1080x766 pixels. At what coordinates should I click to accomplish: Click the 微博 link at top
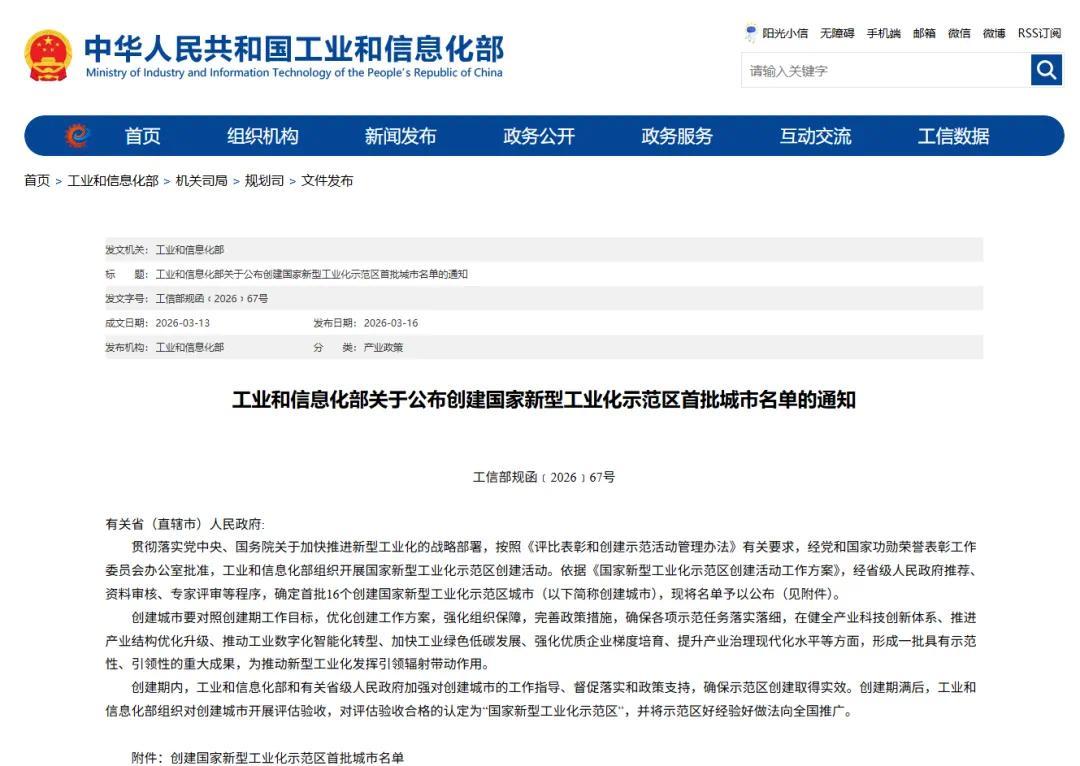[x=994, y=33]
